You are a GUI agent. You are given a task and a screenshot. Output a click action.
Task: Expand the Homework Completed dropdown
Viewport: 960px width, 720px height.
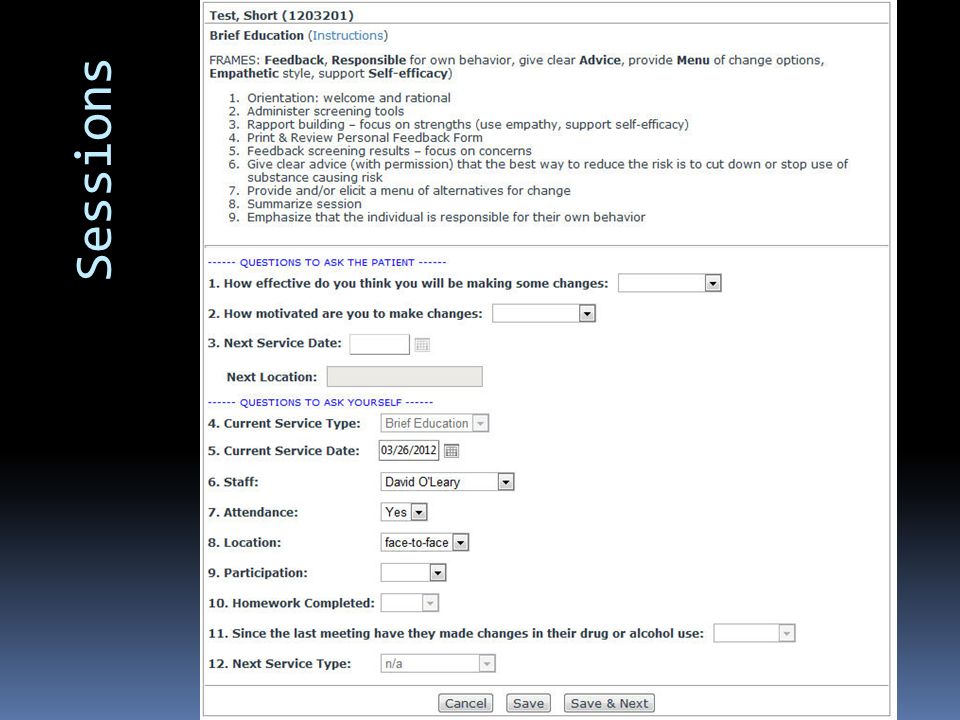click(410, 603)
